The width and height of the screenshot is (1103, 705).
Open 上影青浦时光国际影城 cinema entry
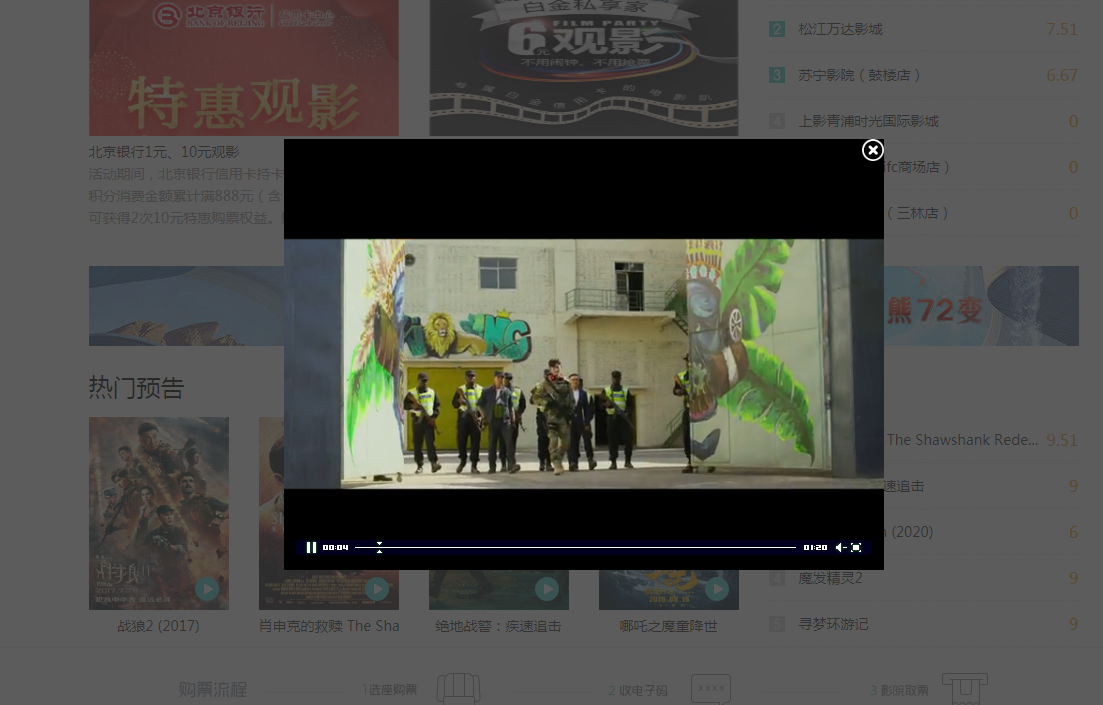tap(868, 121)
